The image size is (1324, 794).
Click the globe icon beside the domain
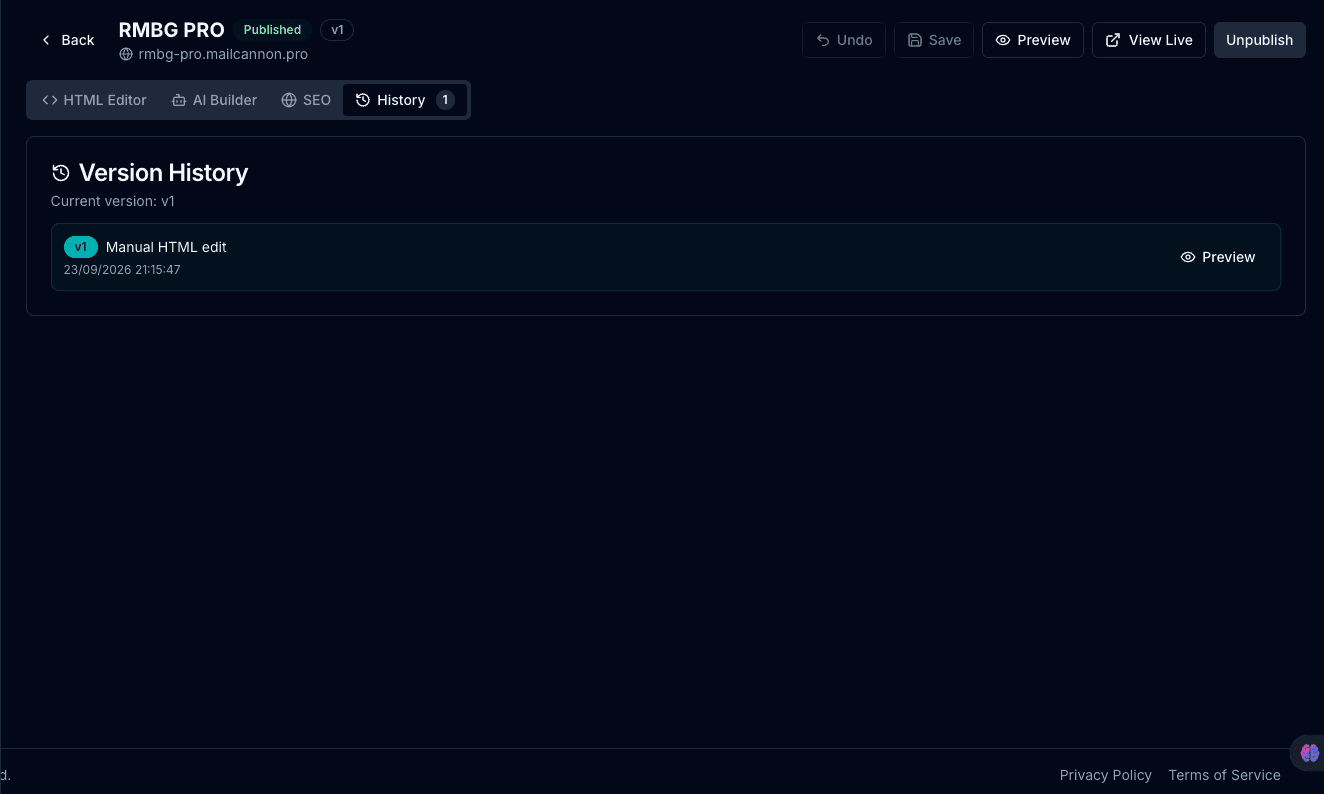126,55
